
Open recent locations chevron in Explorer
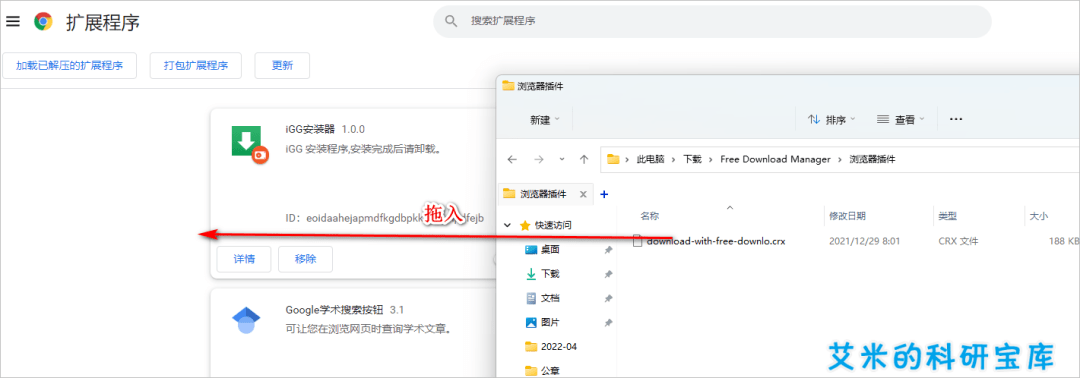click(562, 159)
